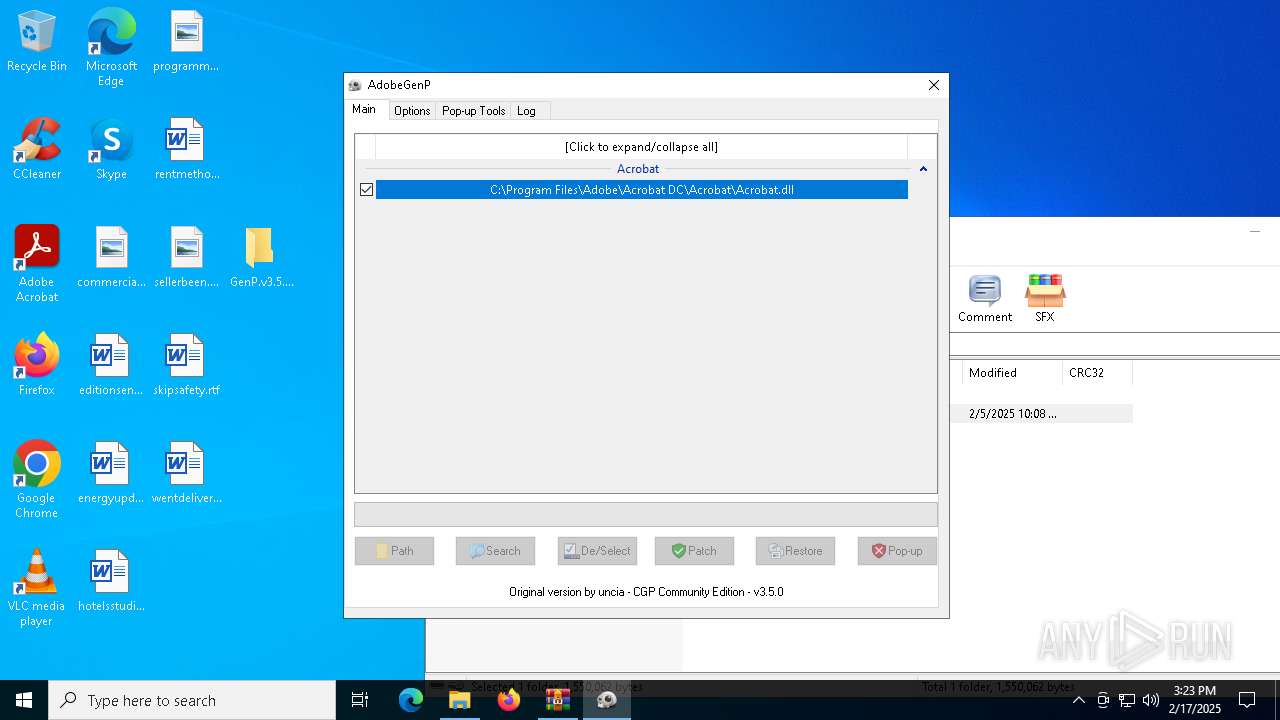Open GenP.v3.5 folder on desktop

coord(261,258)
